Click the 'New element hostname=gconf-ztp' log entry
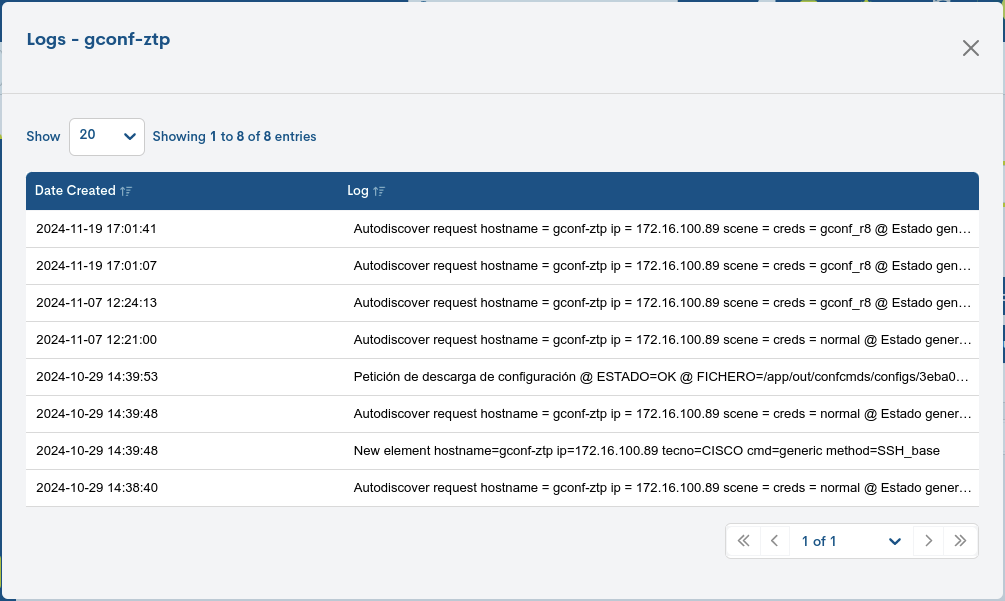This screenshot has height=601, width=1005. tap(647, 450)
